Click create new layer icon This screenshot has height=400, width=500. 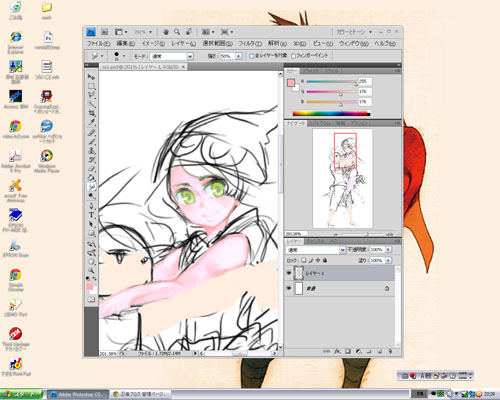click(380, 351)
